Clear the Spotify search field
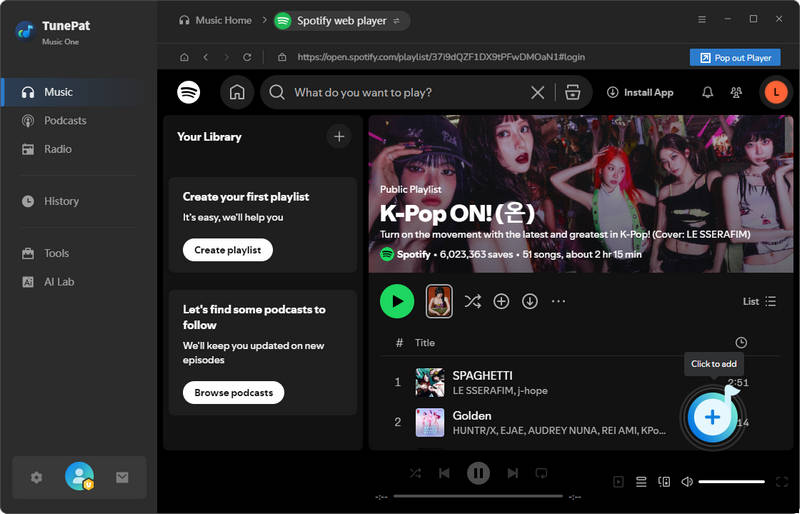 pyautogui.click(x=537, y=92)
